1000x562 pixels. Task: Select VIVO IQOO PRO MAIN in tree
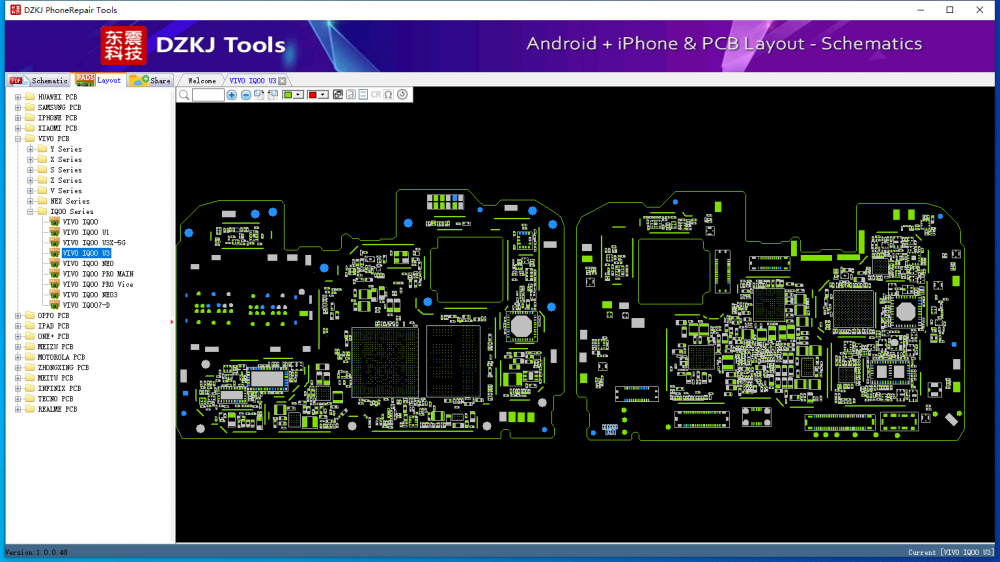(x=97, y=274)
